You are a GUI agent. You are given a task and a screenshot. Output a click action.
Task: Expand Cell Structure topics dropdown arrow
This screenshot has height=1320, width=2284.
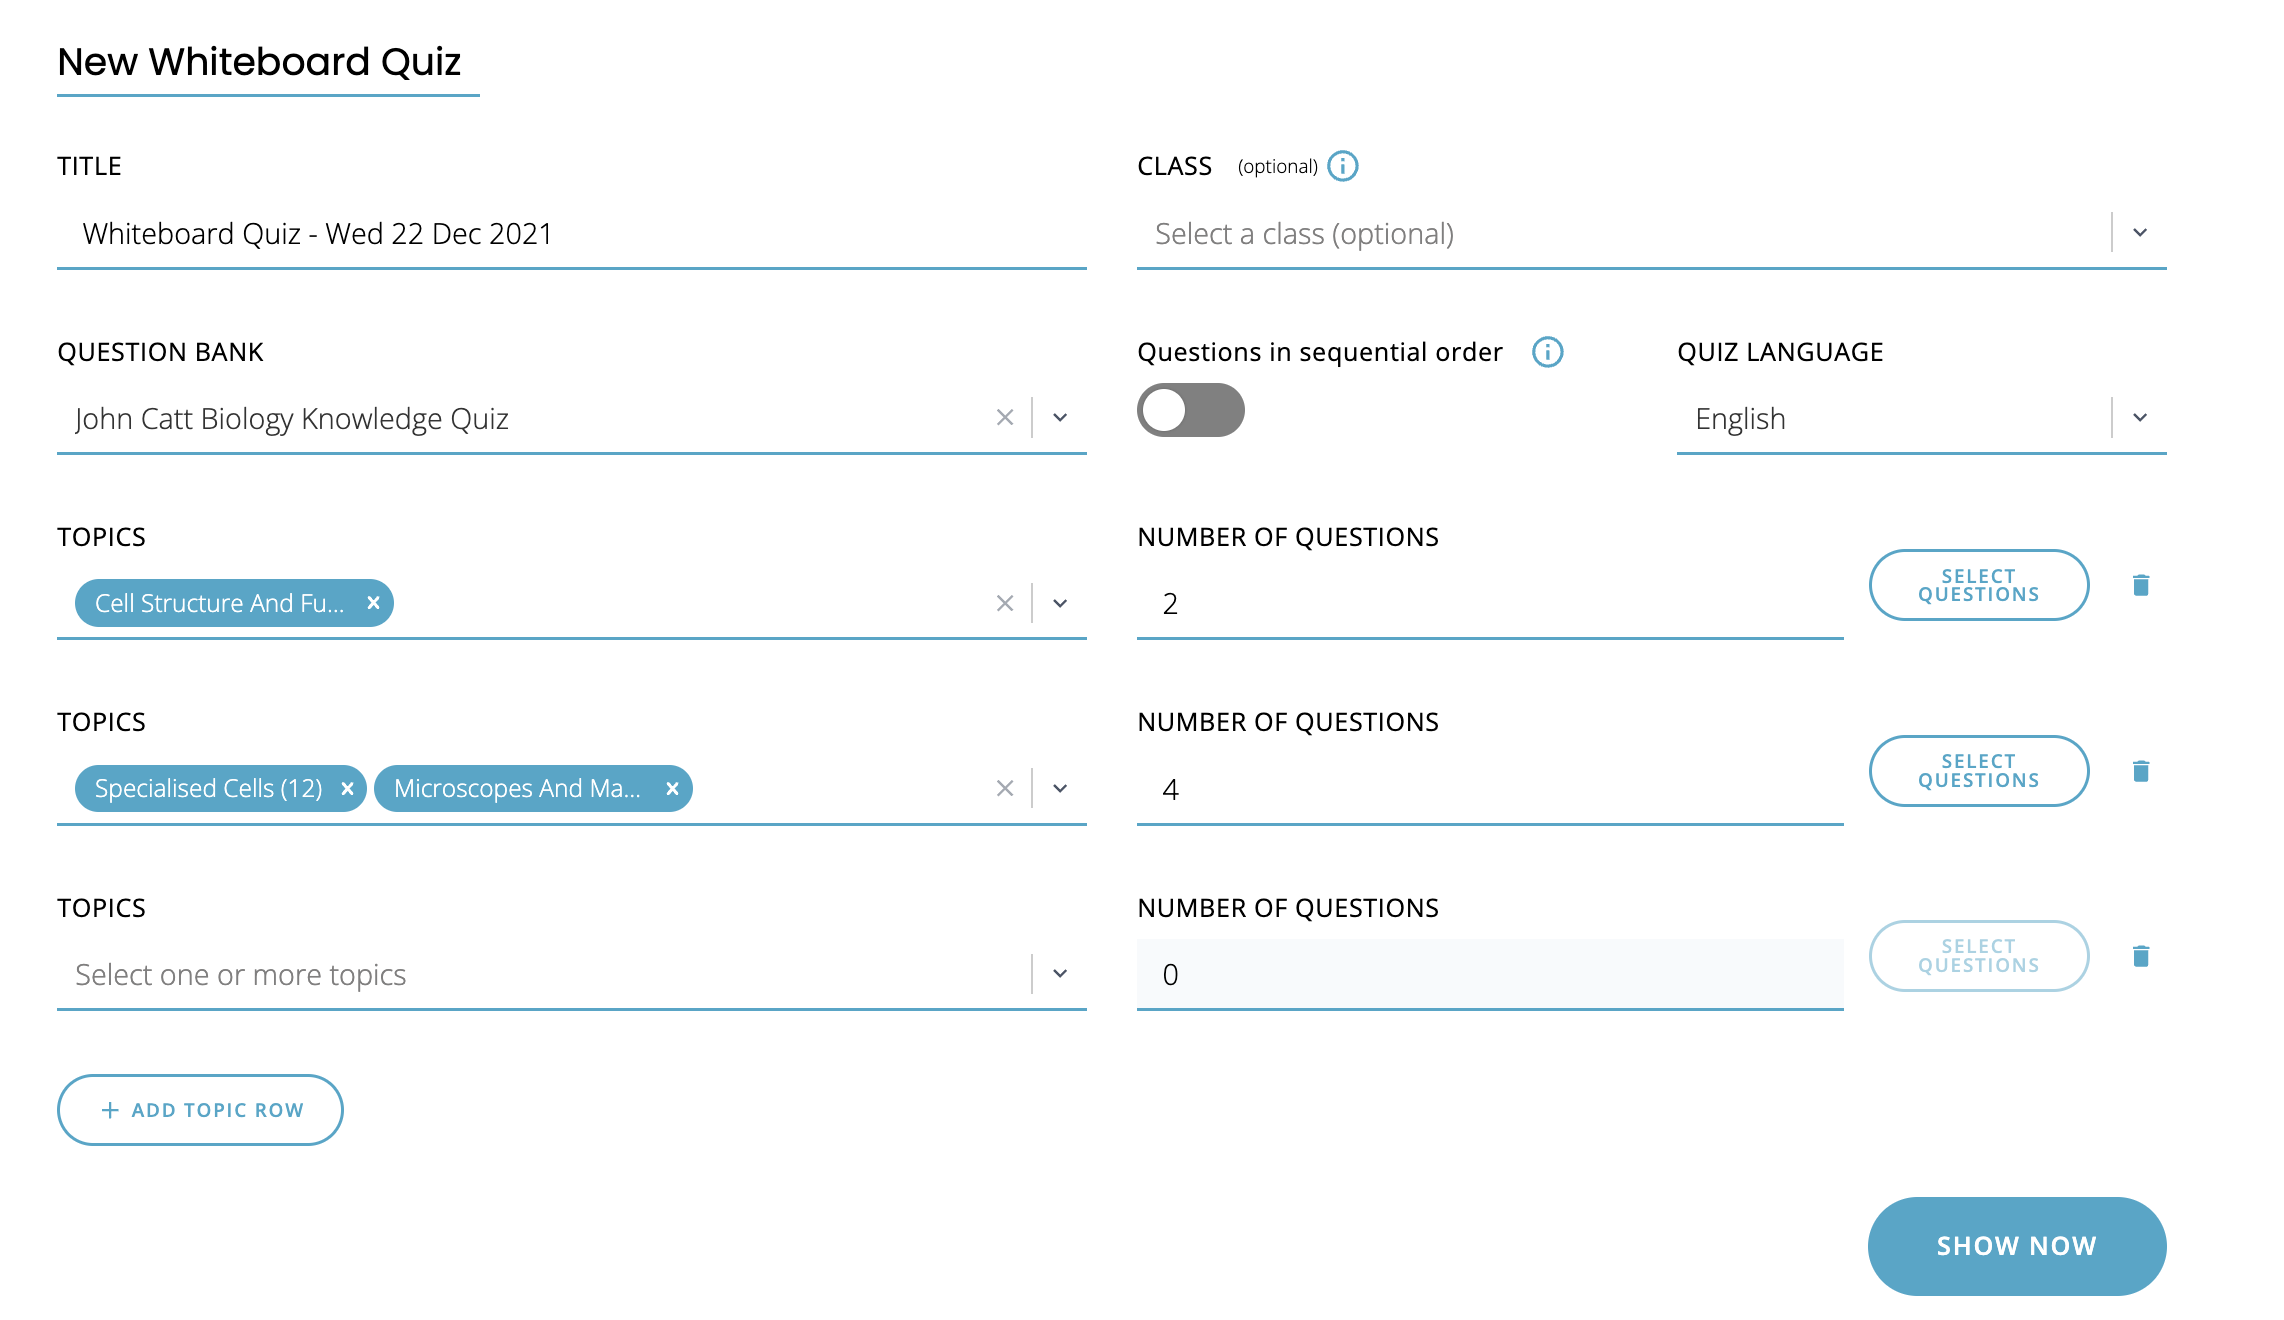click(x=1060, y=603)
